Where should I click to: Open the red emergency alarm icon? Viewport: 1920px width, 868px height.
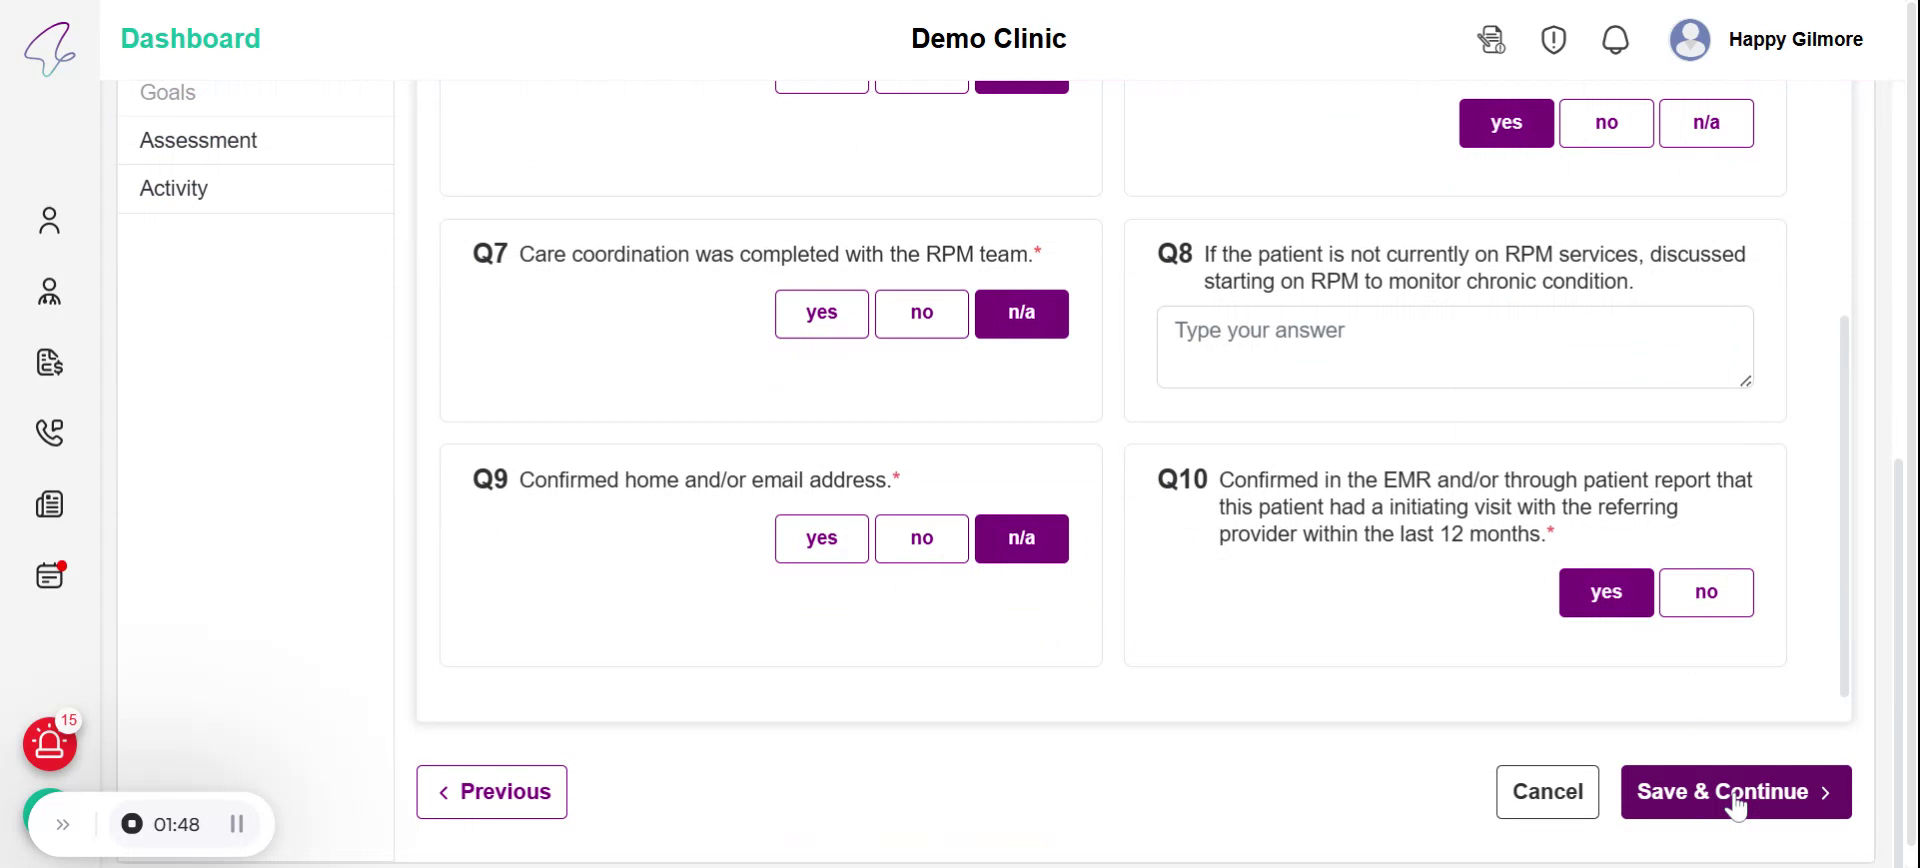click(49, 744)
